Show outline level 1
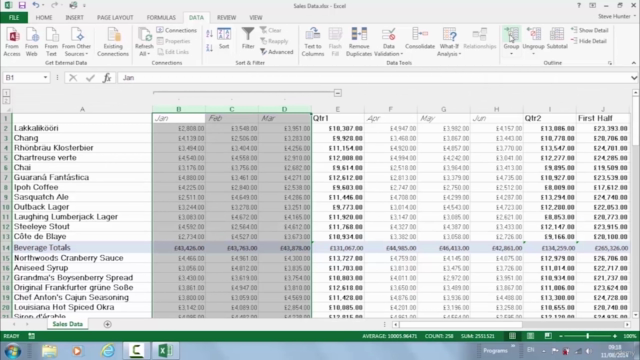Screen dimensions: 640x360 tap(6, 93)
